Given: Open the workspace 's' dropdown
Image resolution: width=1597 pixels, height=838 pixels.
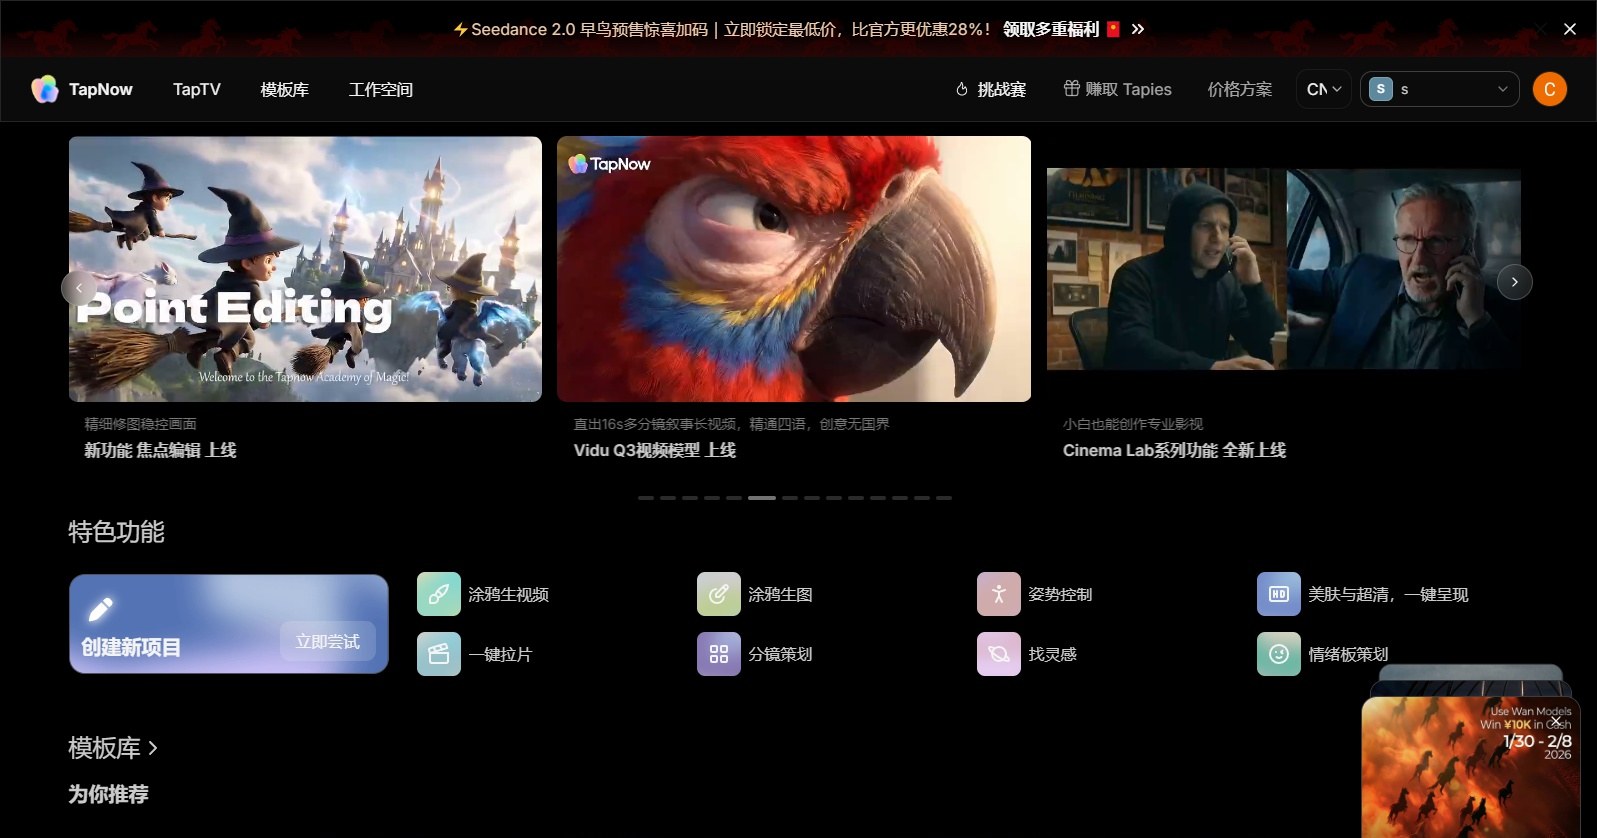Looking at the screenshot, I should 1440,89.
